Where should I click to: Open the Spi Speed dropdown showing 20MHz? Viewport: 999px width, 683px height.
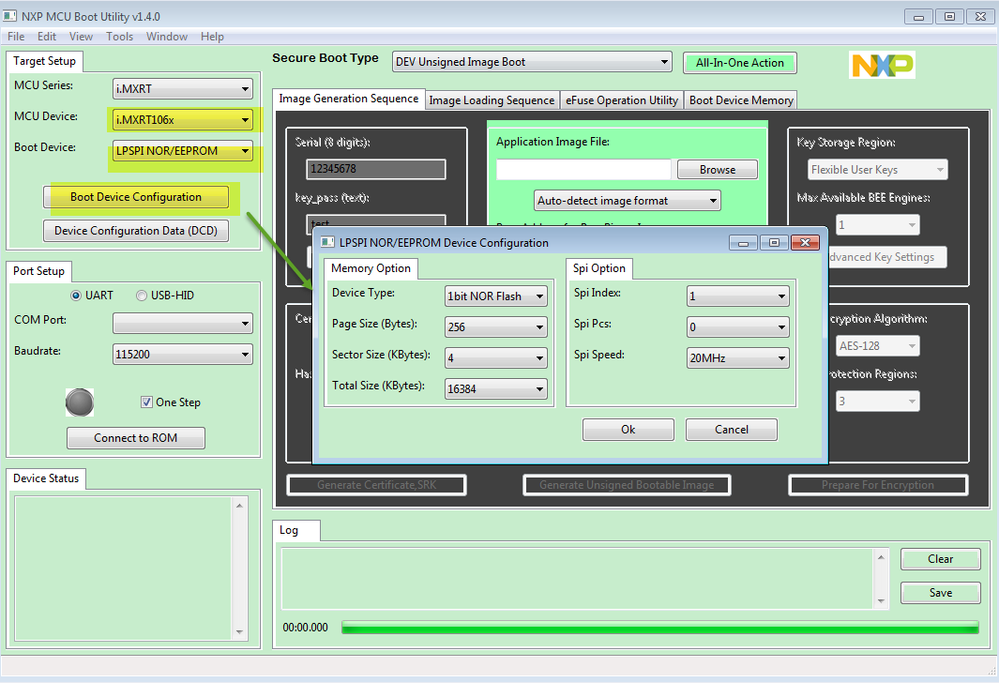tap(738, 358)
